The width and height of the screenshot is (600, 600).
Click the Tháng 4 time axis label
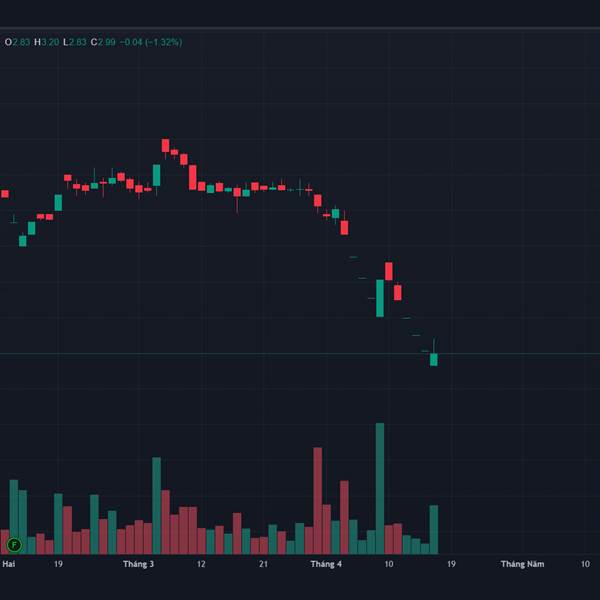[x=326, y=564]
